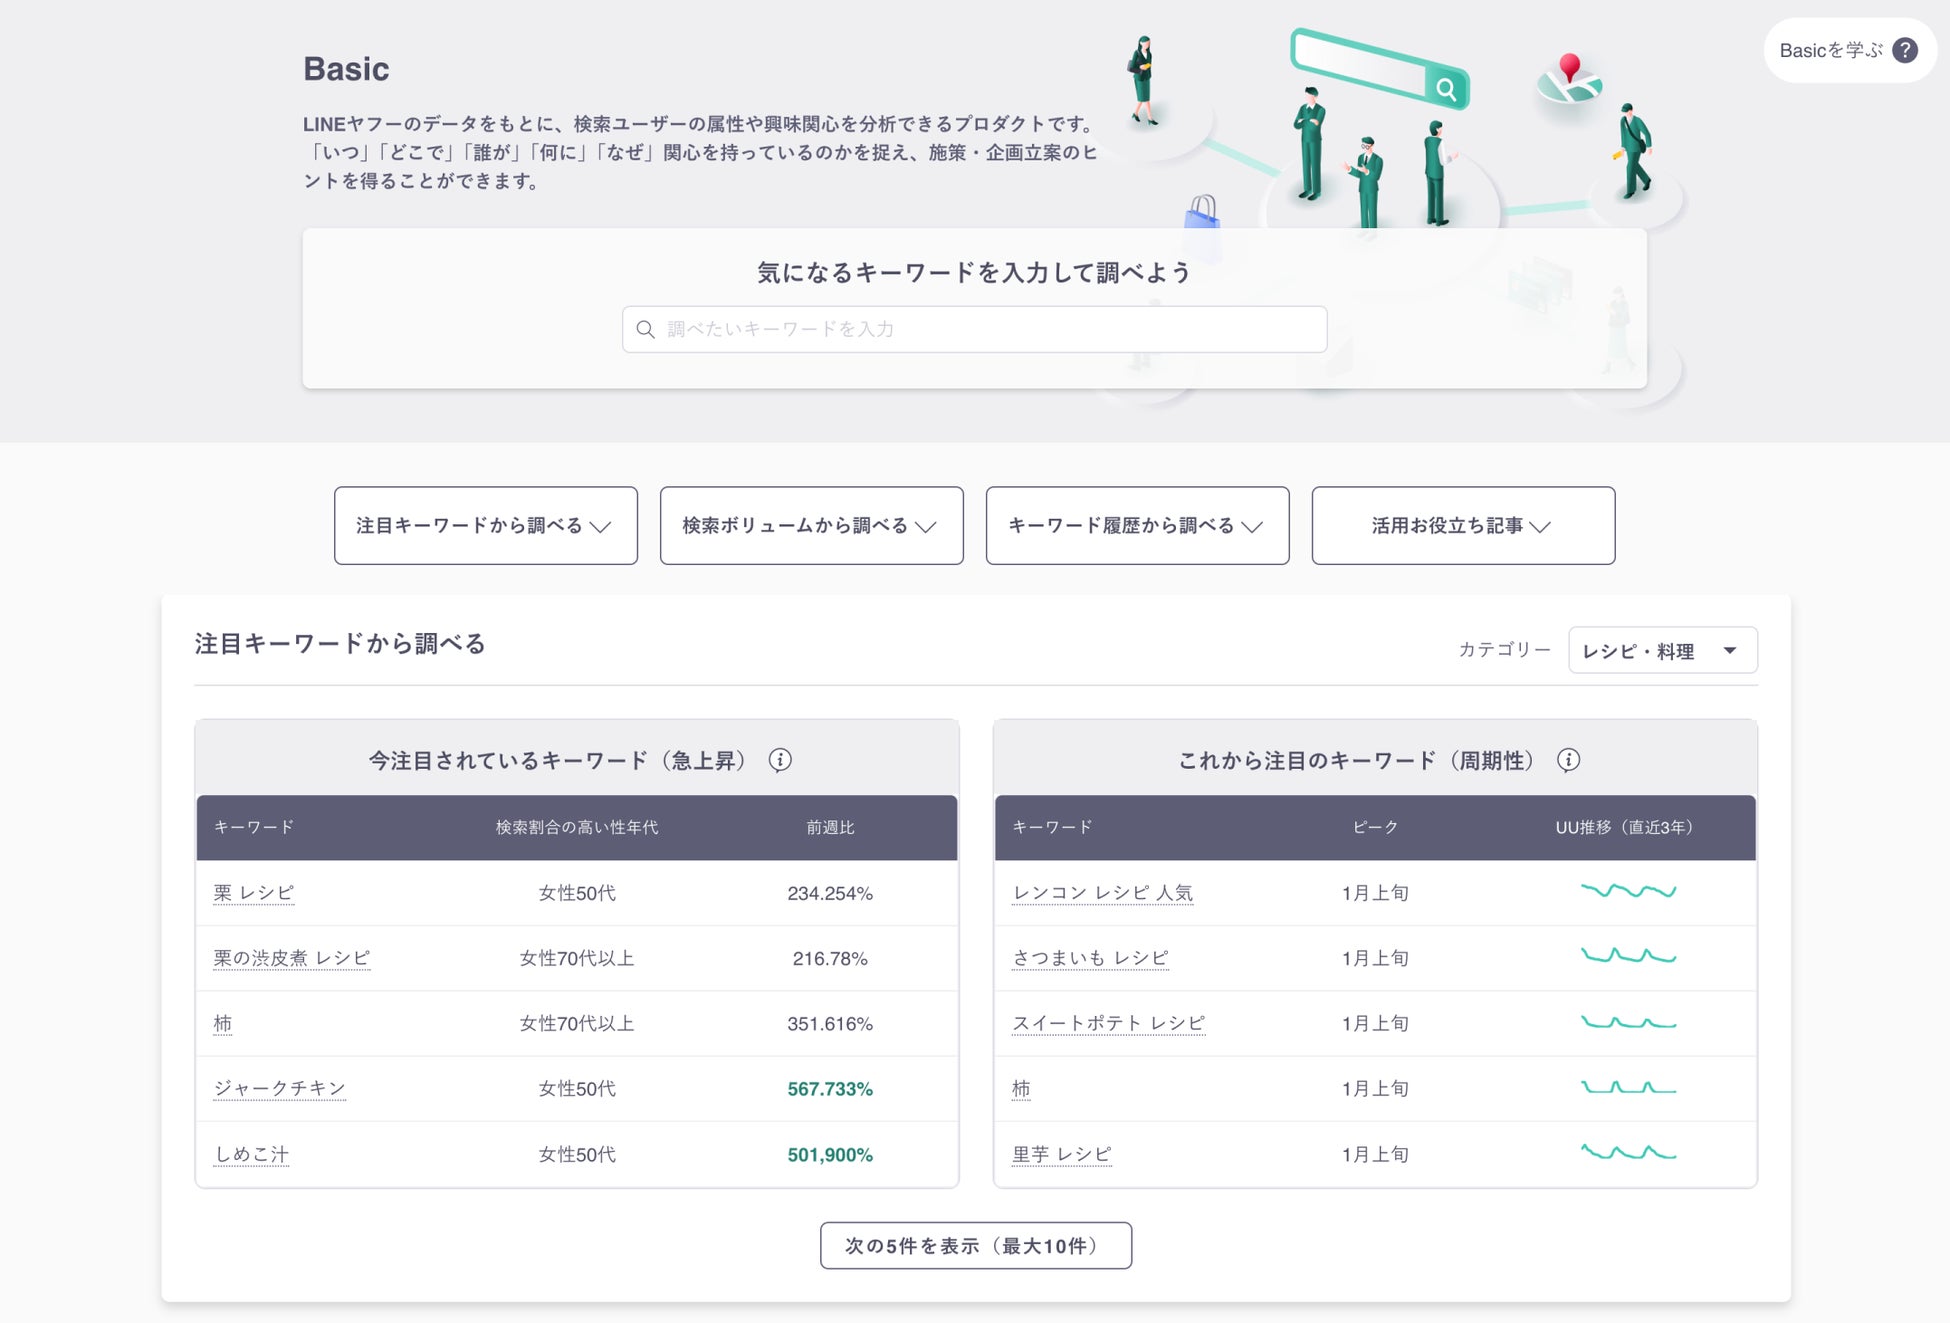Click the UU trend sparkline for レンコン レシピ 人気

(x=1627, y=891)
